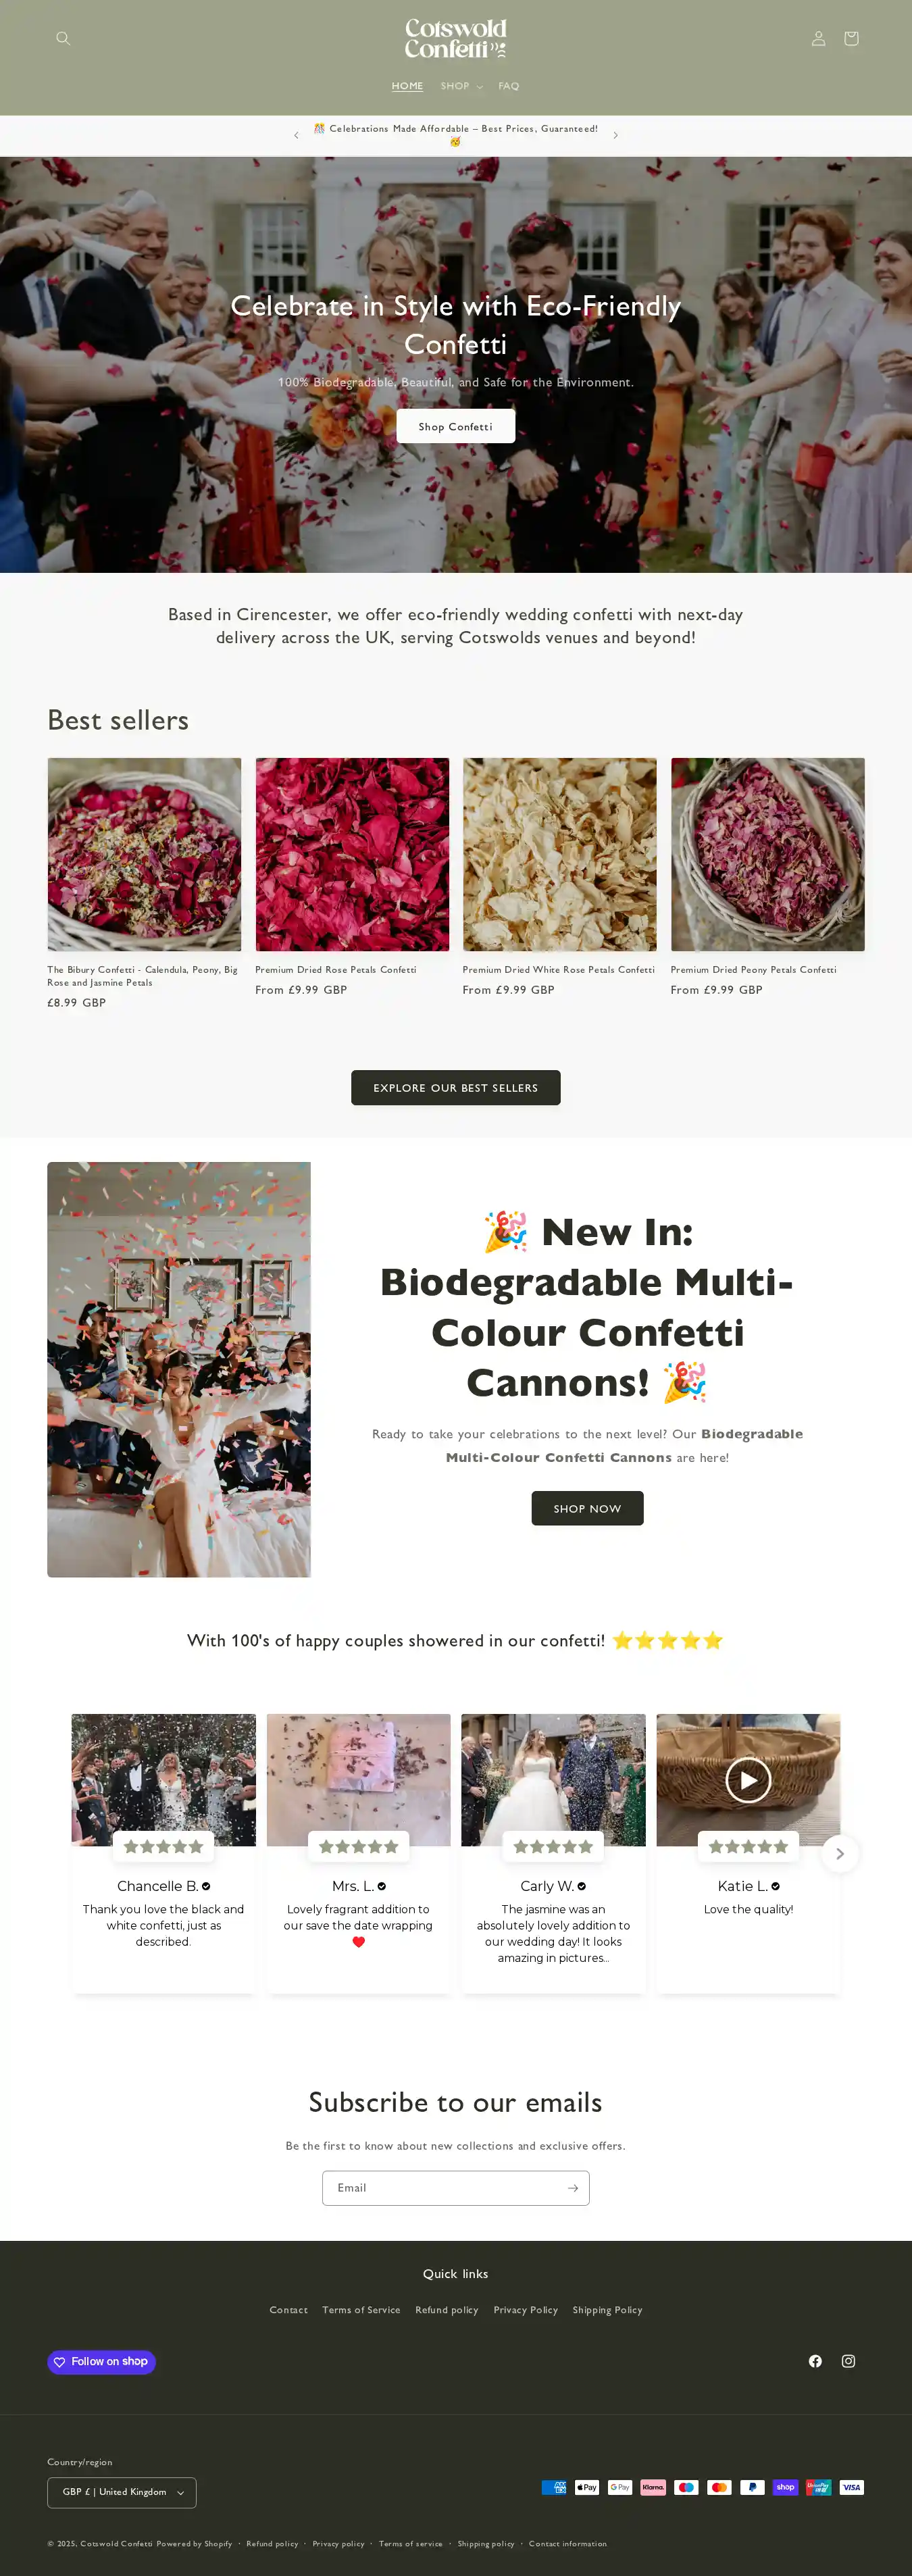Visit the Facebook page icon
Screen dimensions: 912x2576
pyautogui.click(x=815, y=2361)
